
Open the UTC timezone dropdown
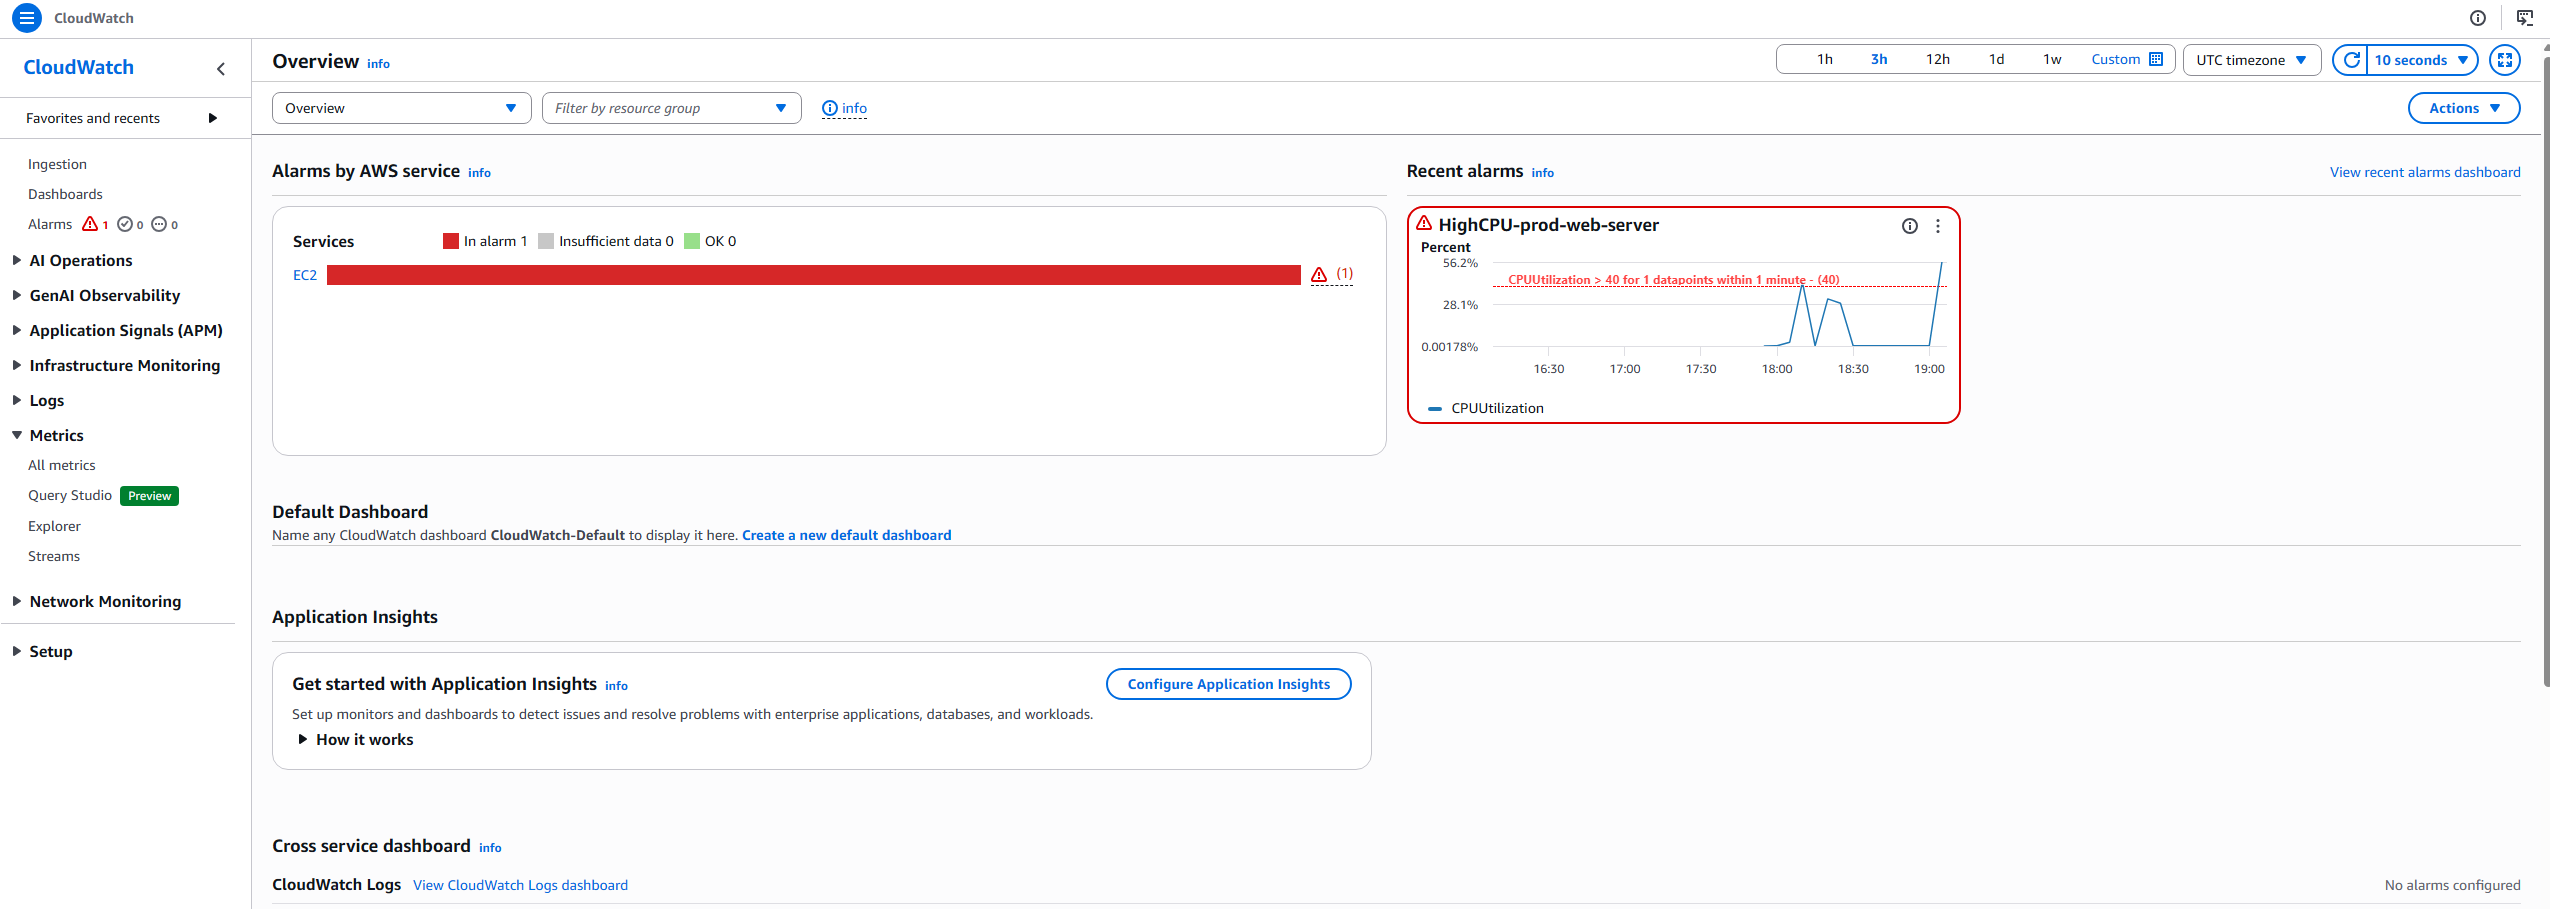pyautogui.click(x=2251, y=60)
